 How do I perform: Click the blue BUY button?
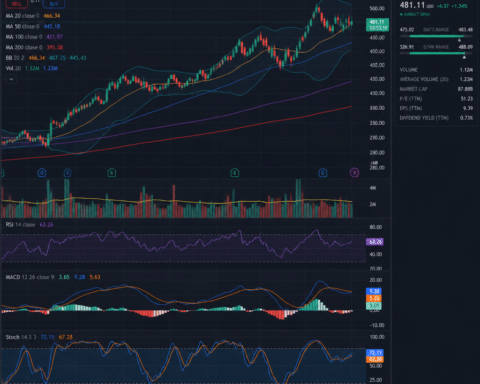54,4
